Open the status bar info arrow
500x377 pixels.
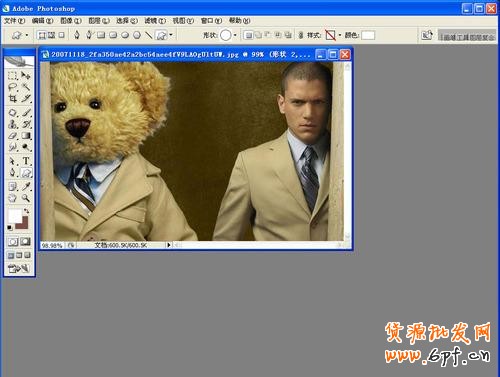click(x=169, y=245)
